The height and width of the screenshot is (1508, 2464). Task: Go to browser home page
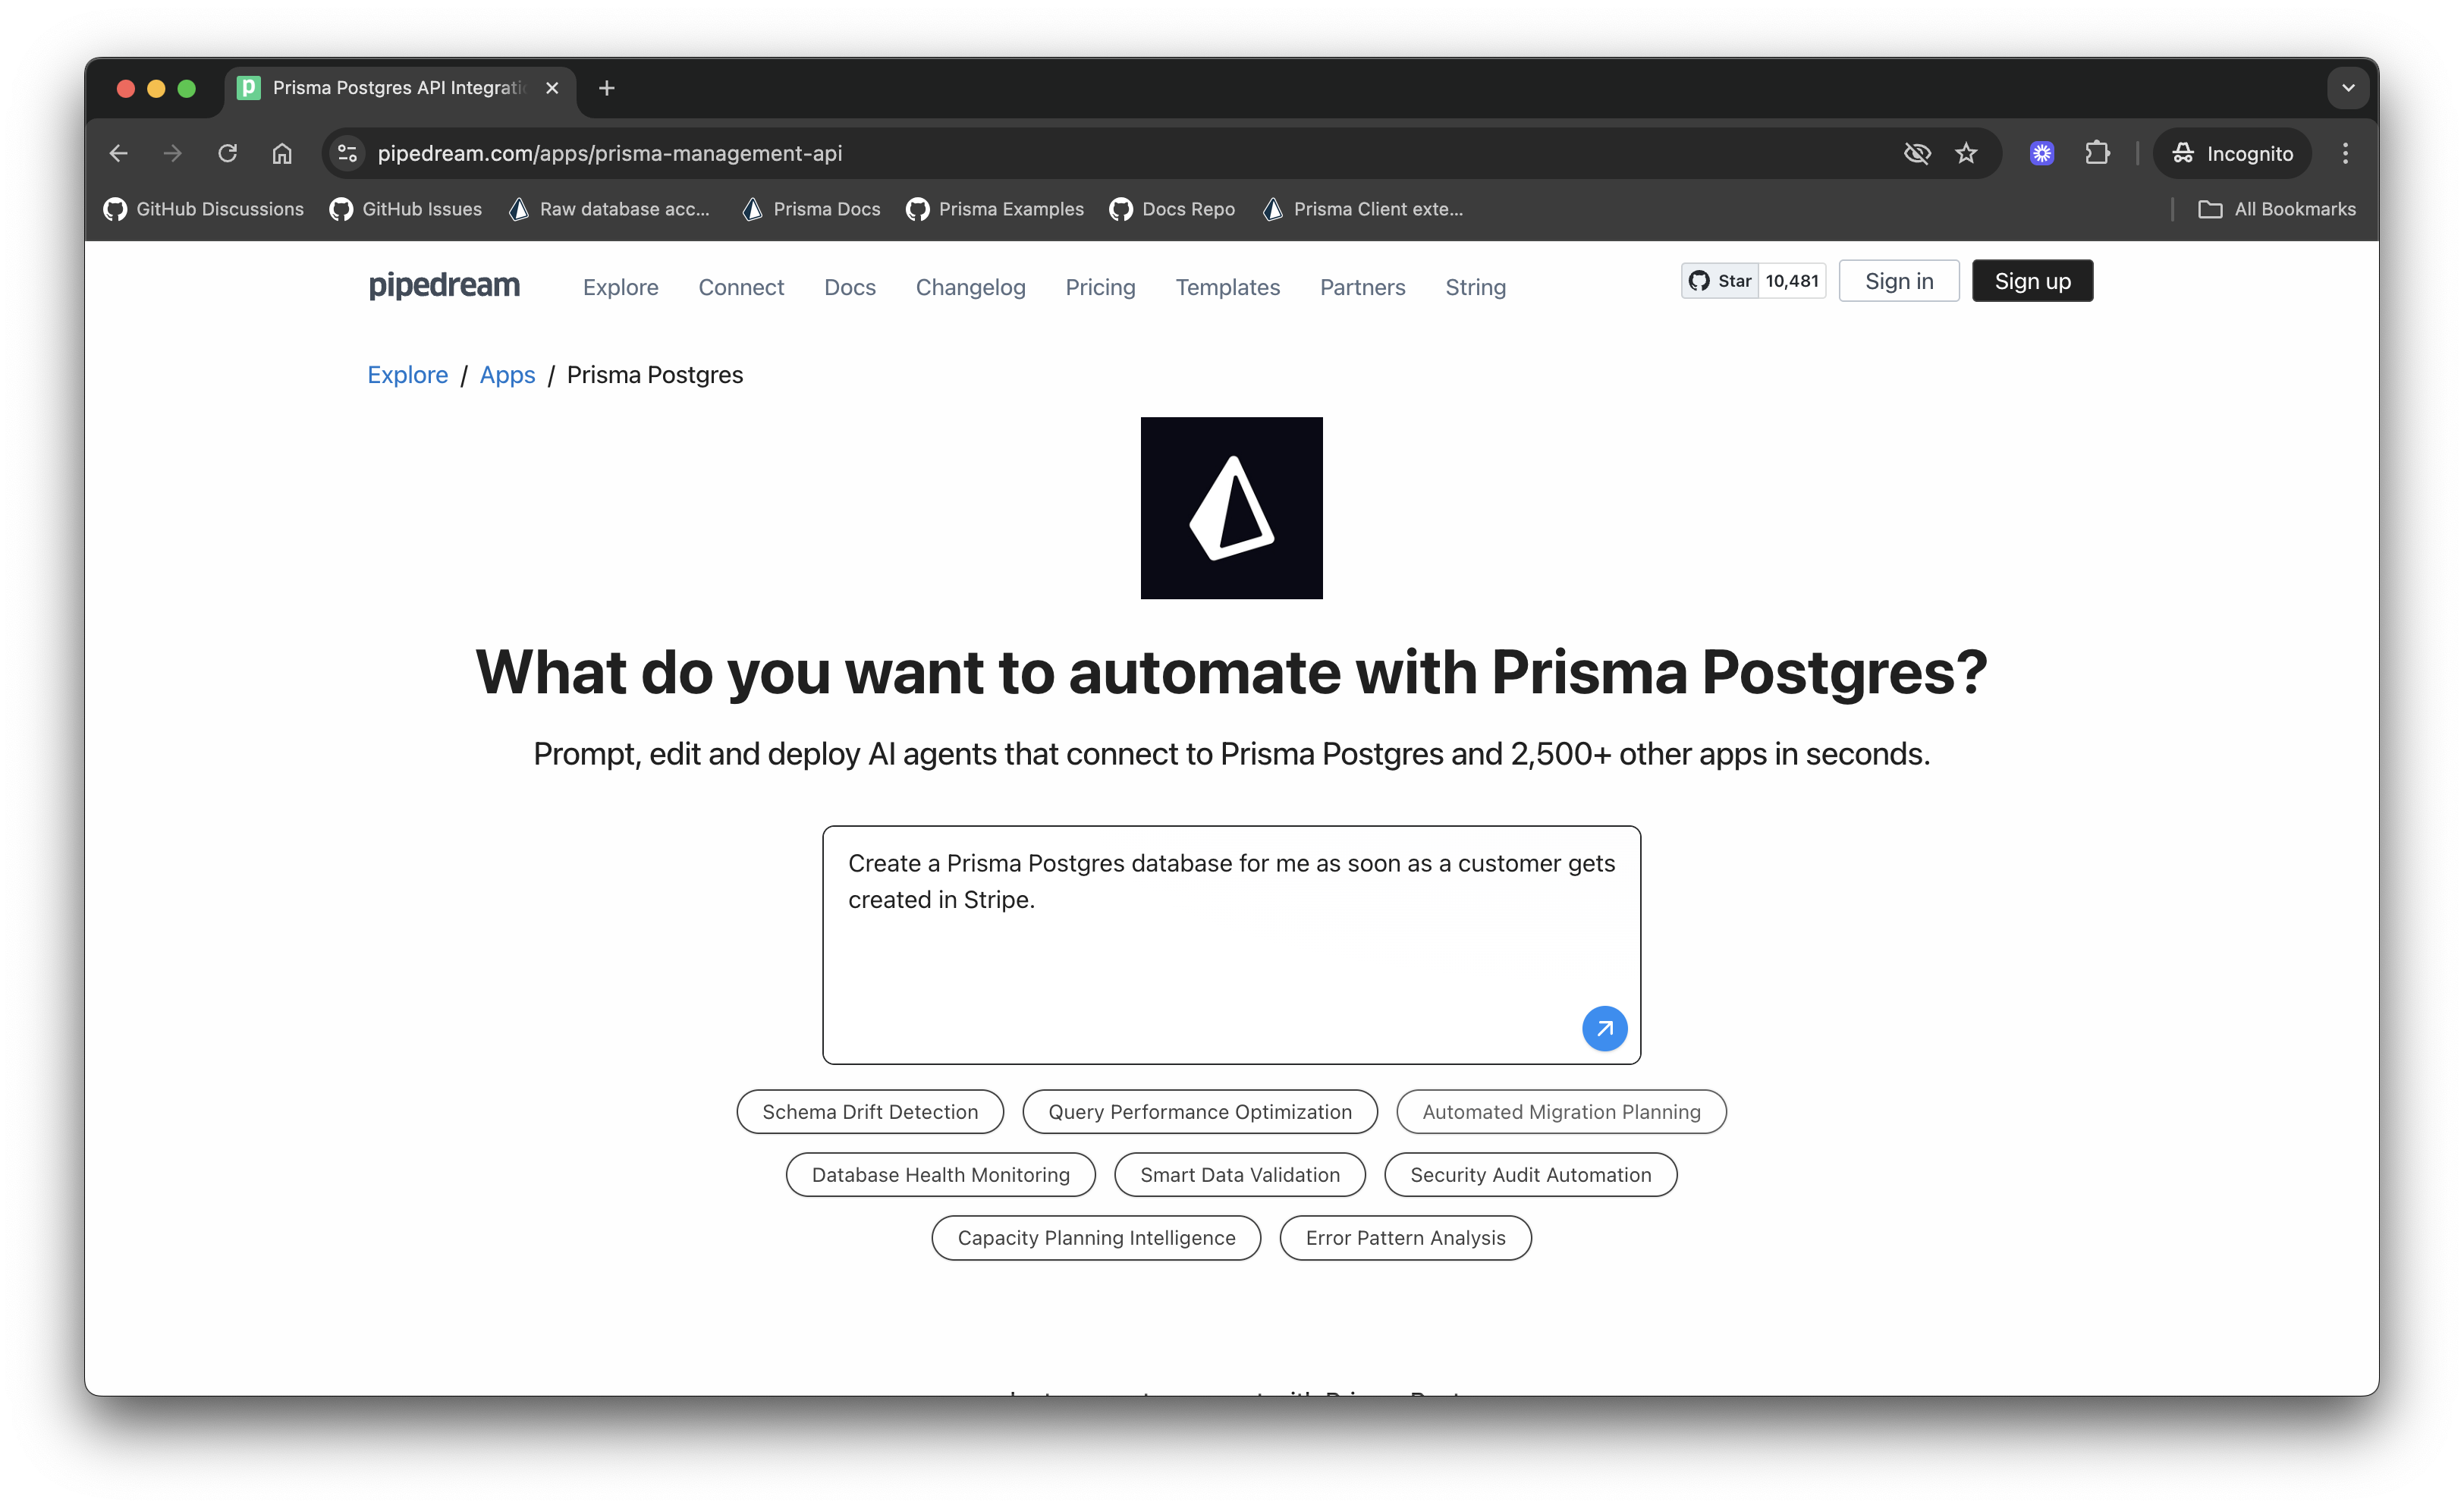[282, 153]
